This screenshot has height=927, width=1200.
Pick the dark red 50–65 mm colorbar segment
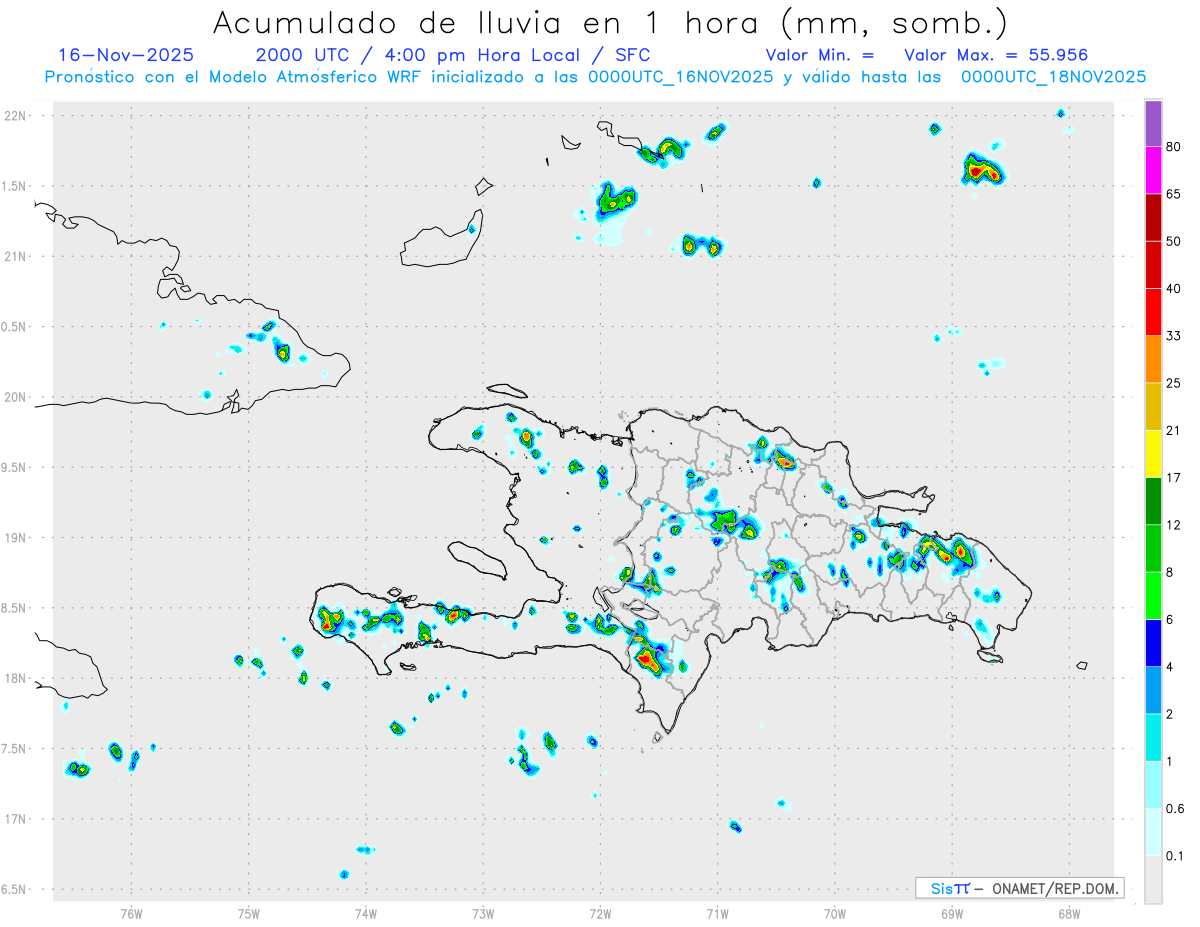[x=1153, y=218]
